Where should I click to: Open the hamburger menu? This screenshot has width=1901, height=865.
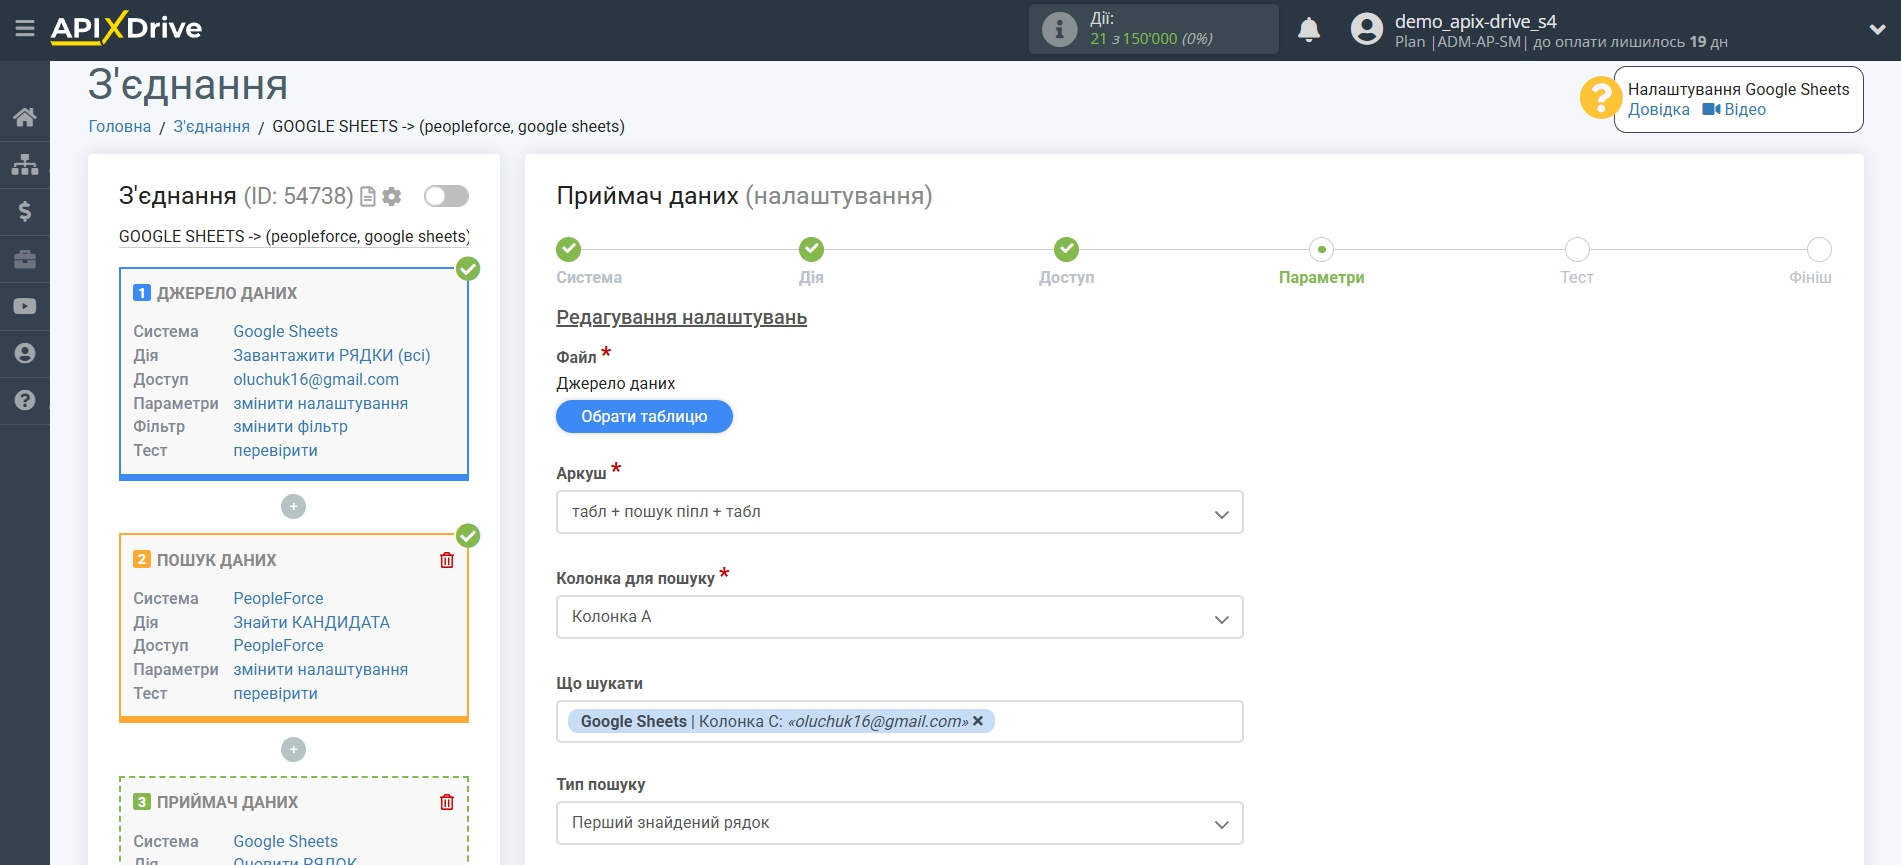point(25,29)
